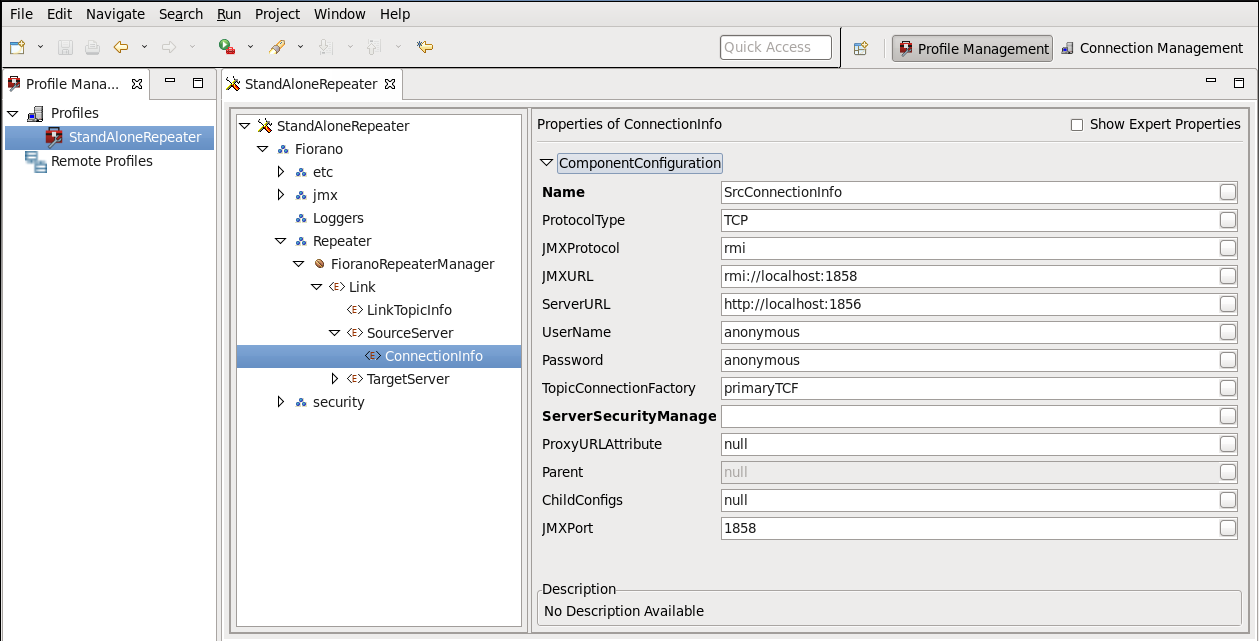Expand the jmx tree node

pyautogui.click(x=281, y=195)
